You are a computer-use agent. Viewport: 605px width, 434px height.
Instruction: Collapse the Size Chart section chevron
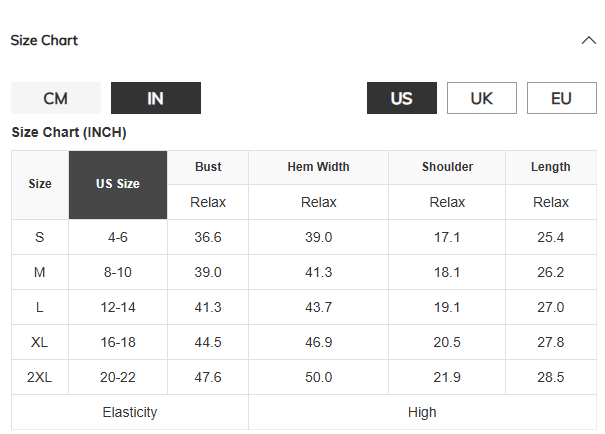click(588, 41)
